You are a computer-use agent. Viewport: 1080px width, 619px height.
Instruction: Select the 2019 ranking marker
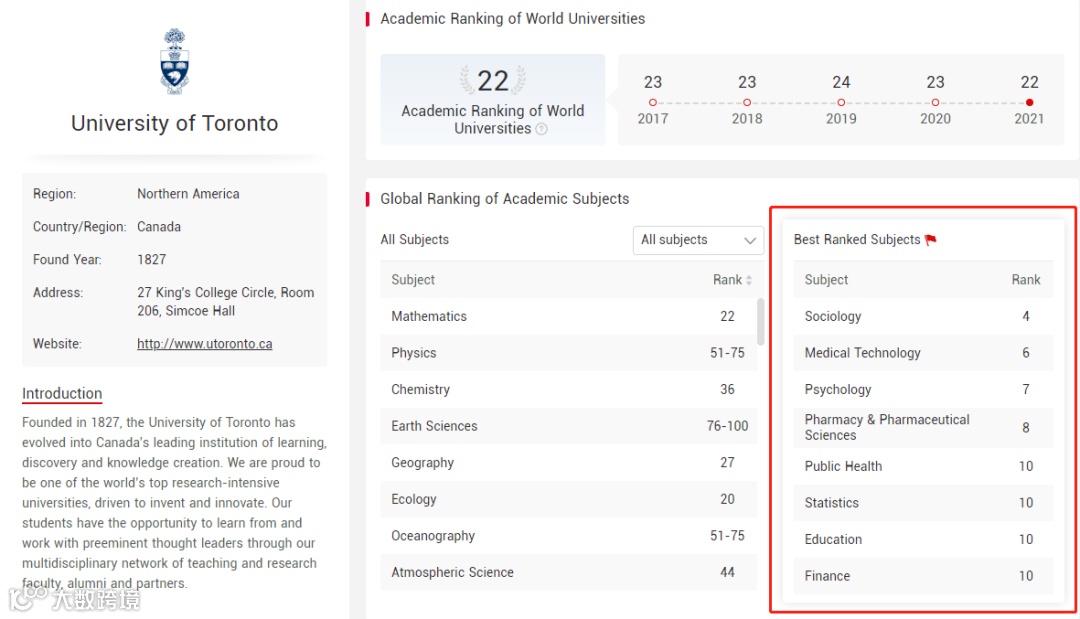pyautogui.click(x=841, y=103)
